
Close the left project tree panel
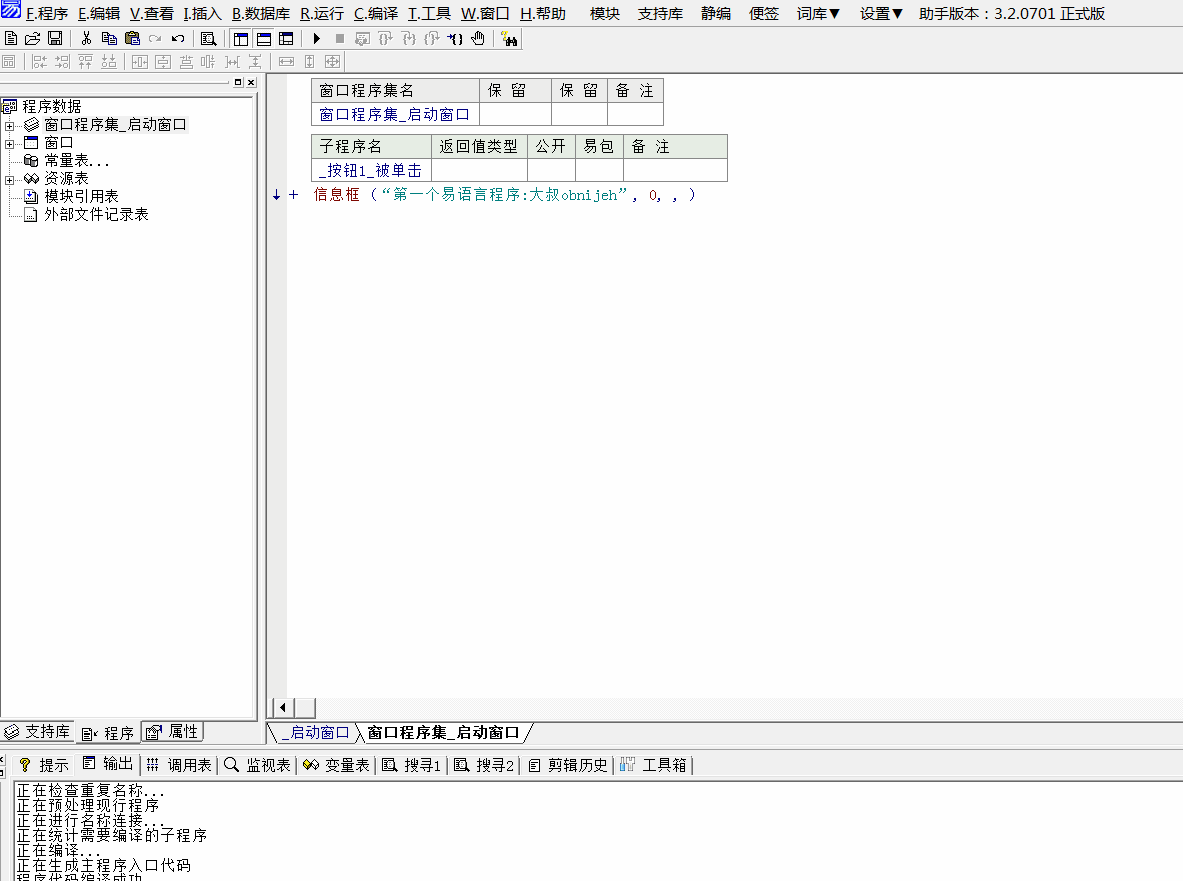[x=251, y=82]
